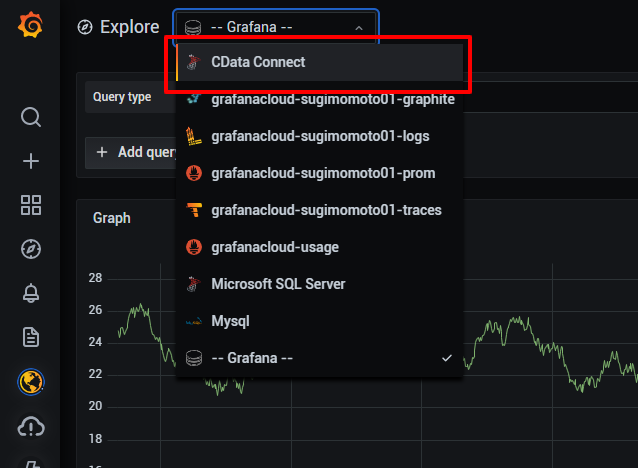This screenshot has width=638, height=468.
Task: Click the database icon in picker field
Action: pyautogui.click(x=193, y=28)
